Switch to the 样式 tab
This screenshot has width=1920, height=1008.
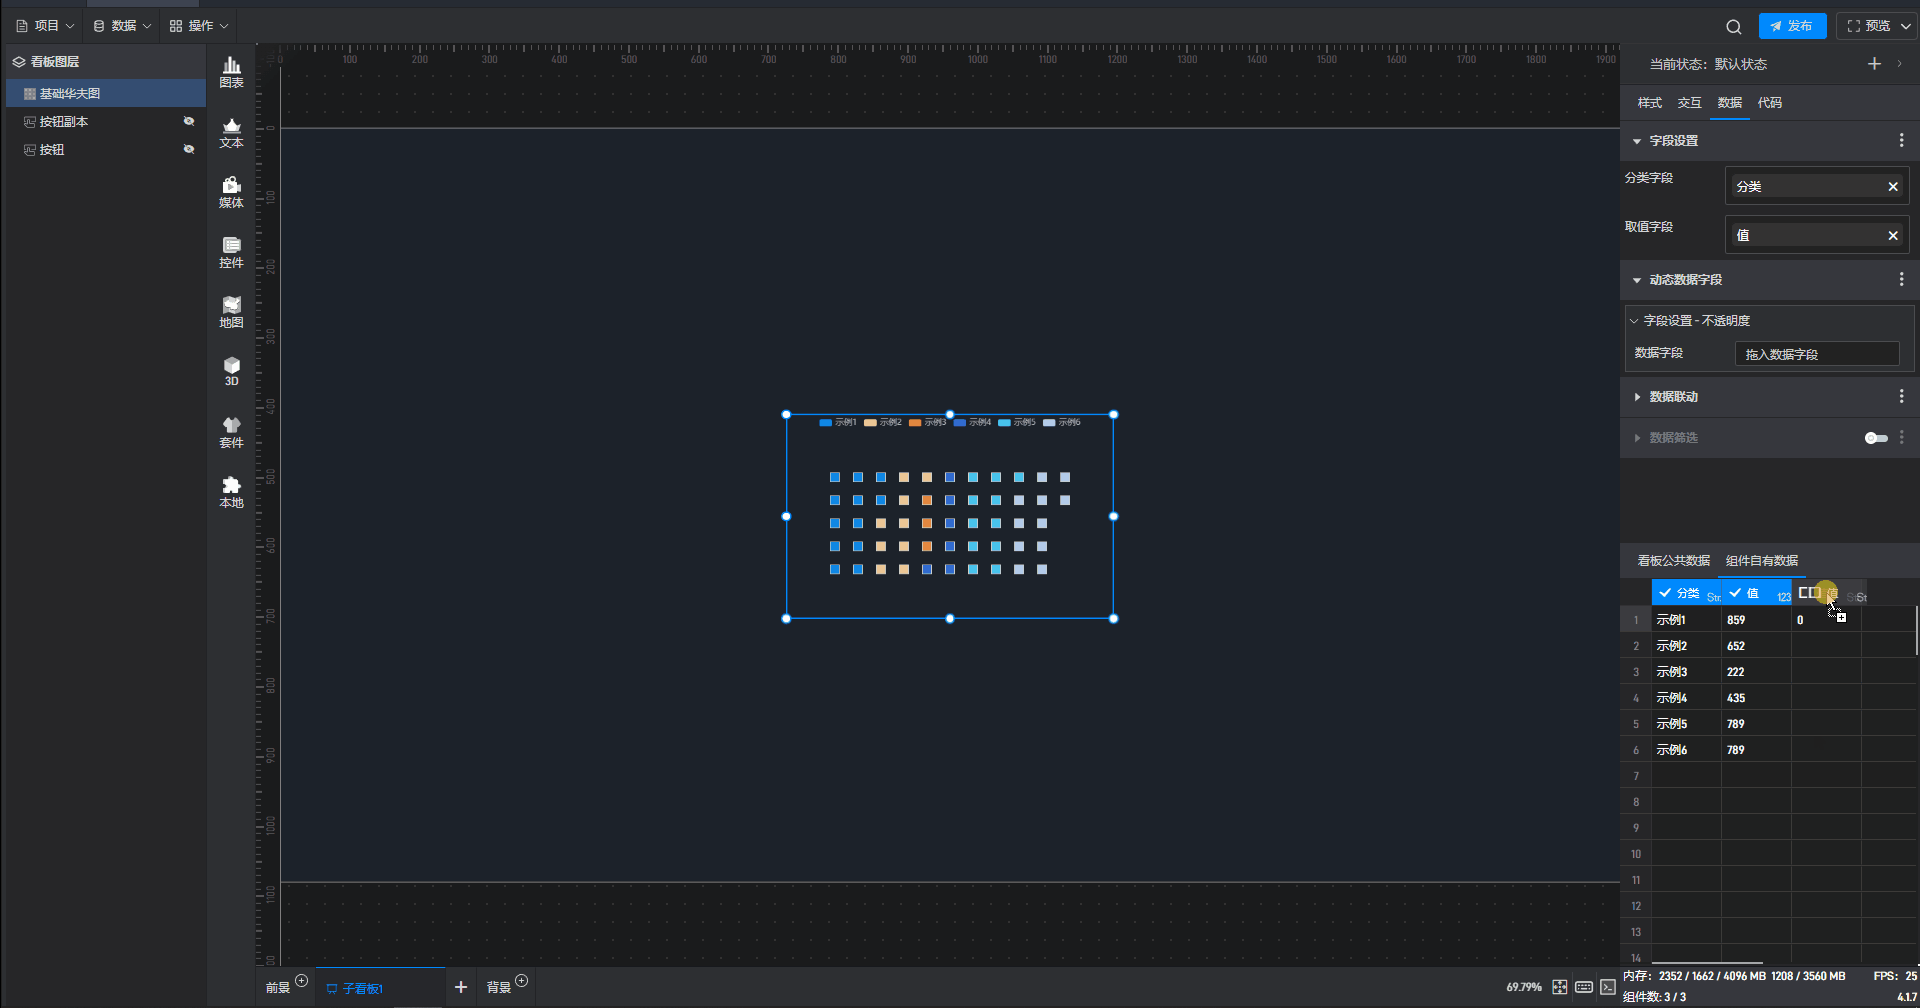1649,103
